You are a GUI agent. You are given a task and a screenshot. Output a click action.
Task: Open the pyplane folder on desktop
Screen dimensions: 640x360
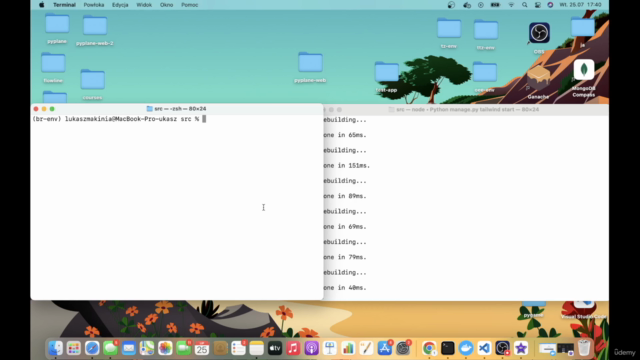coord(57,28)
